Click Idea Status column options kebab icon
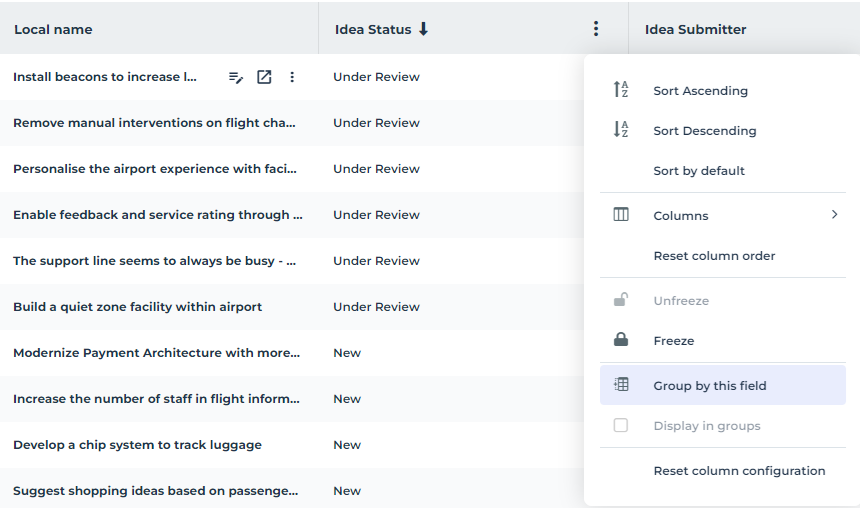 click(596, 29)
